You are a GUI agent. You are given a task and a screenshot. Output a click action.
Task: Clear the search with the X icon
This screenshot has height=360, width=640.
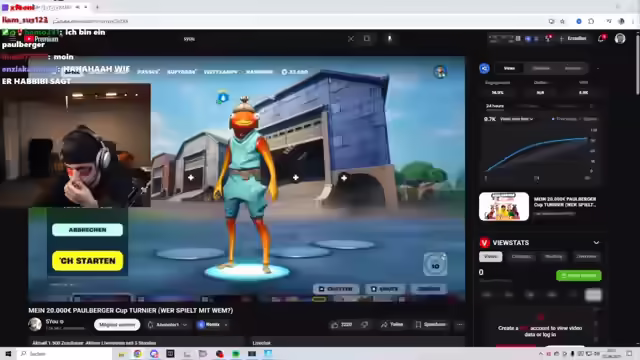pyautogui.click(x=351, y=39)
